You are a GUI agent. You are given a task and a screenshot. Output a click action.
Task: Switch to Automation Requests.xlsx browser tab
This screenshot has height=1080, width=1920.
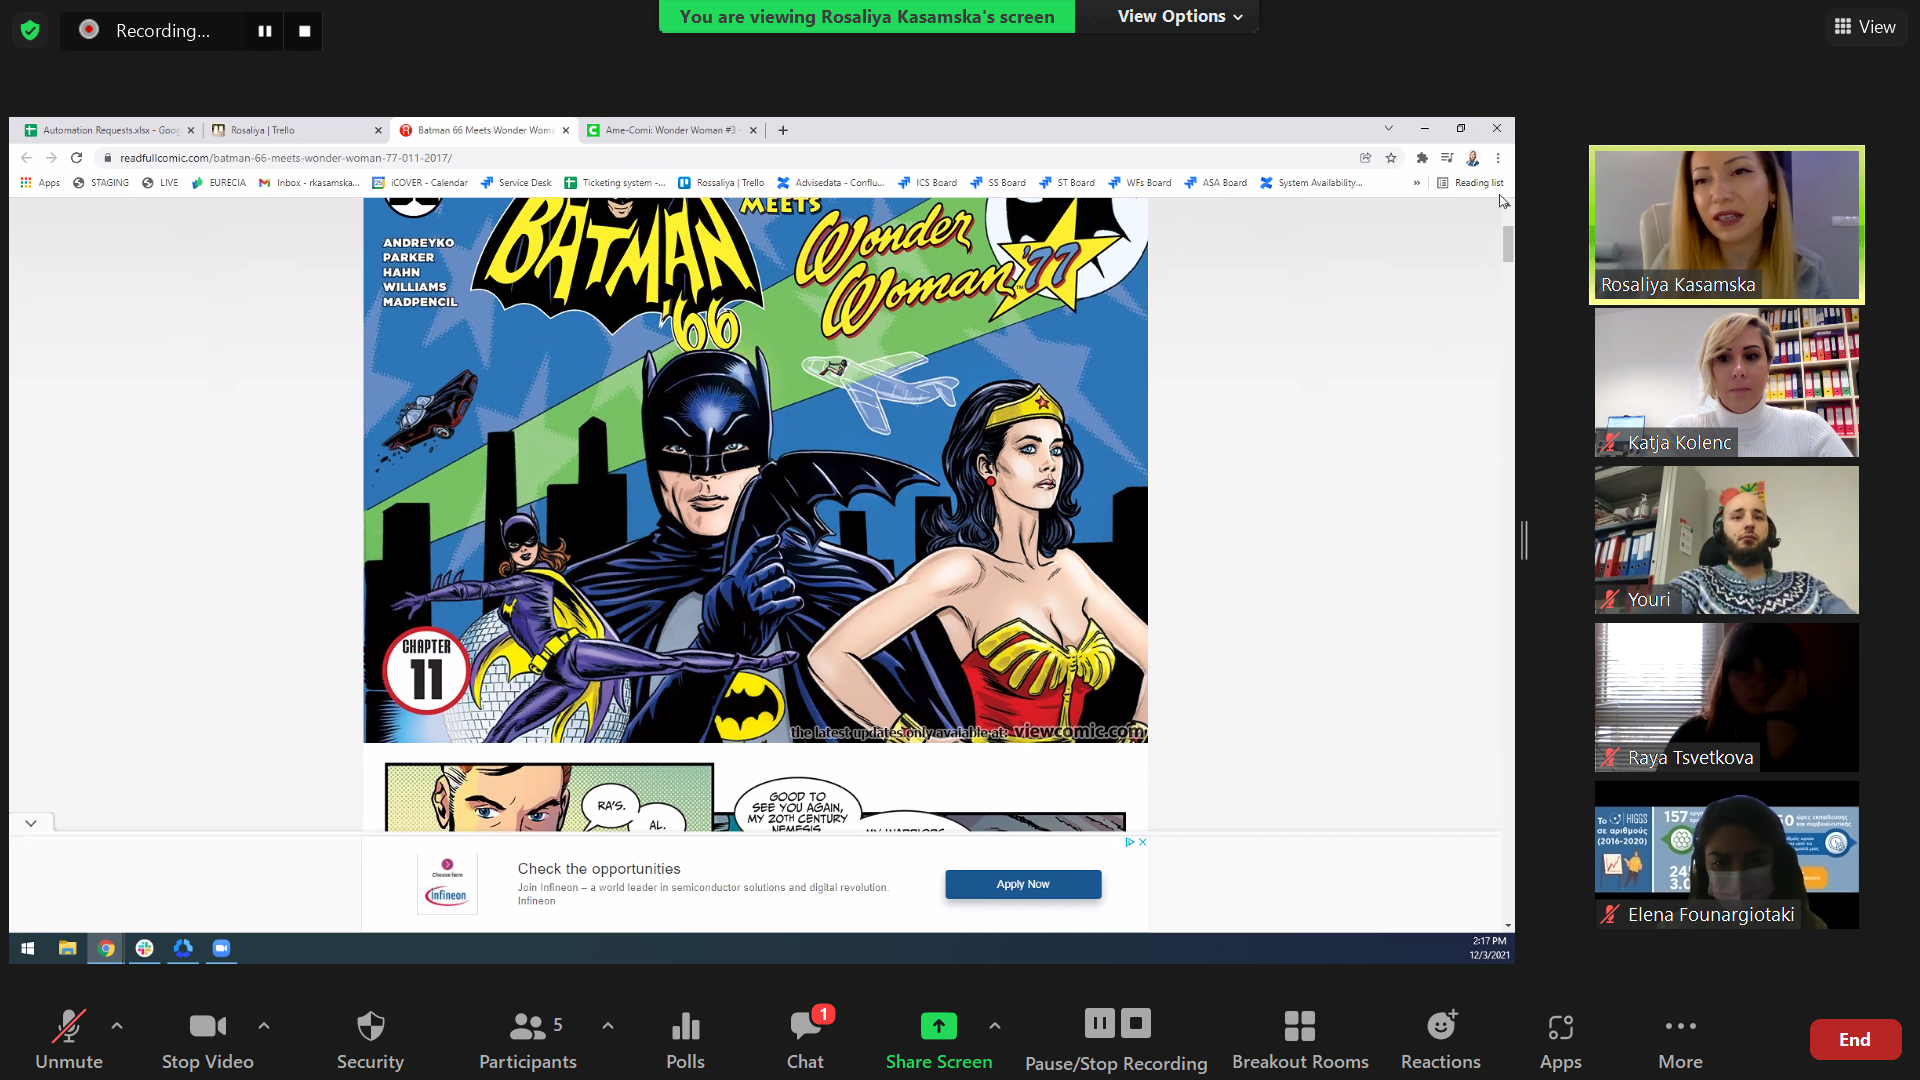tap(107, 130)
